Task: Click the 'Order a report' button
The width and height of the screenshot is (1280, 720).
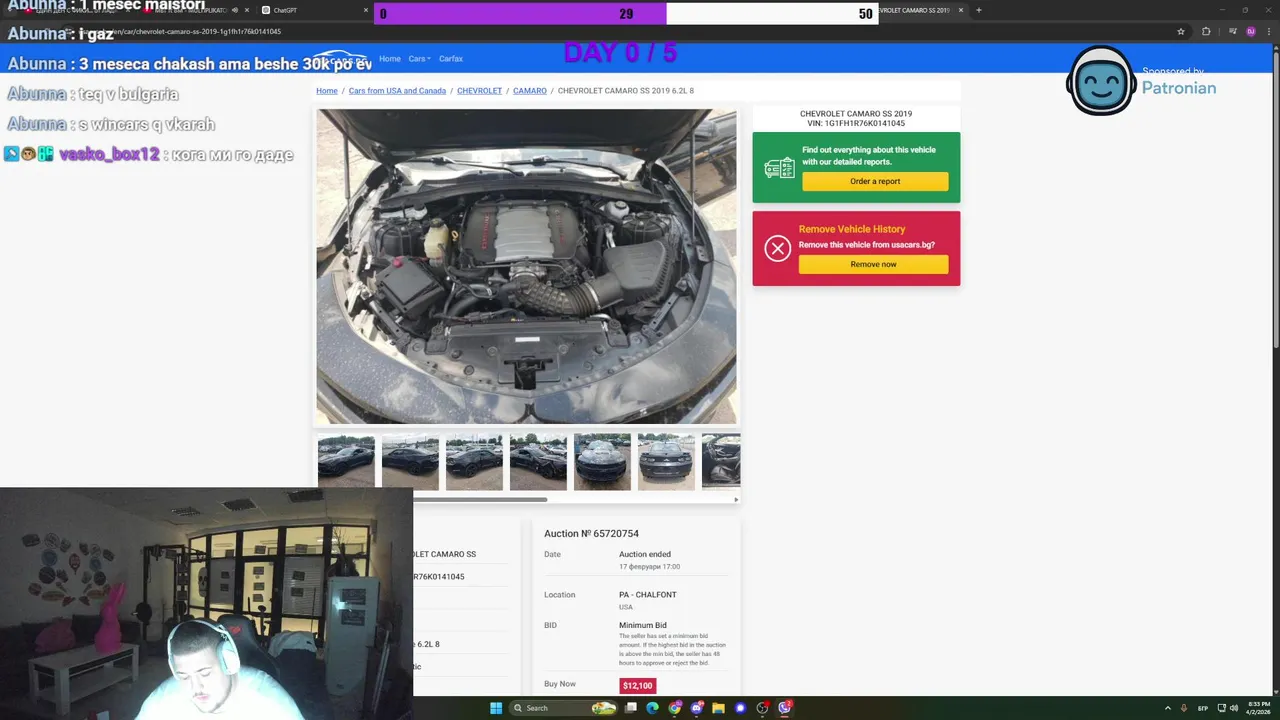Action: point(875,181)
